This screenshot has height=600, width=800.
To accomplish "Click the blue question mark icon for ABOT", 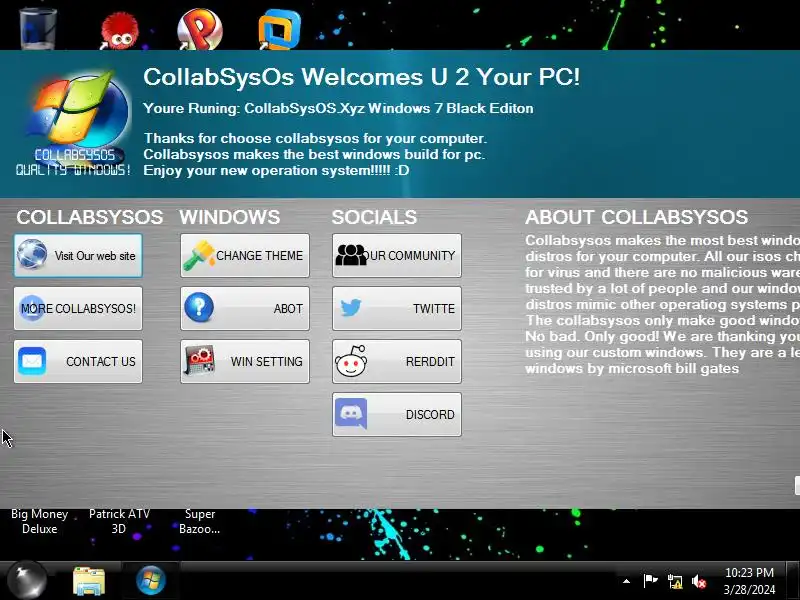I will coord(199,307).
